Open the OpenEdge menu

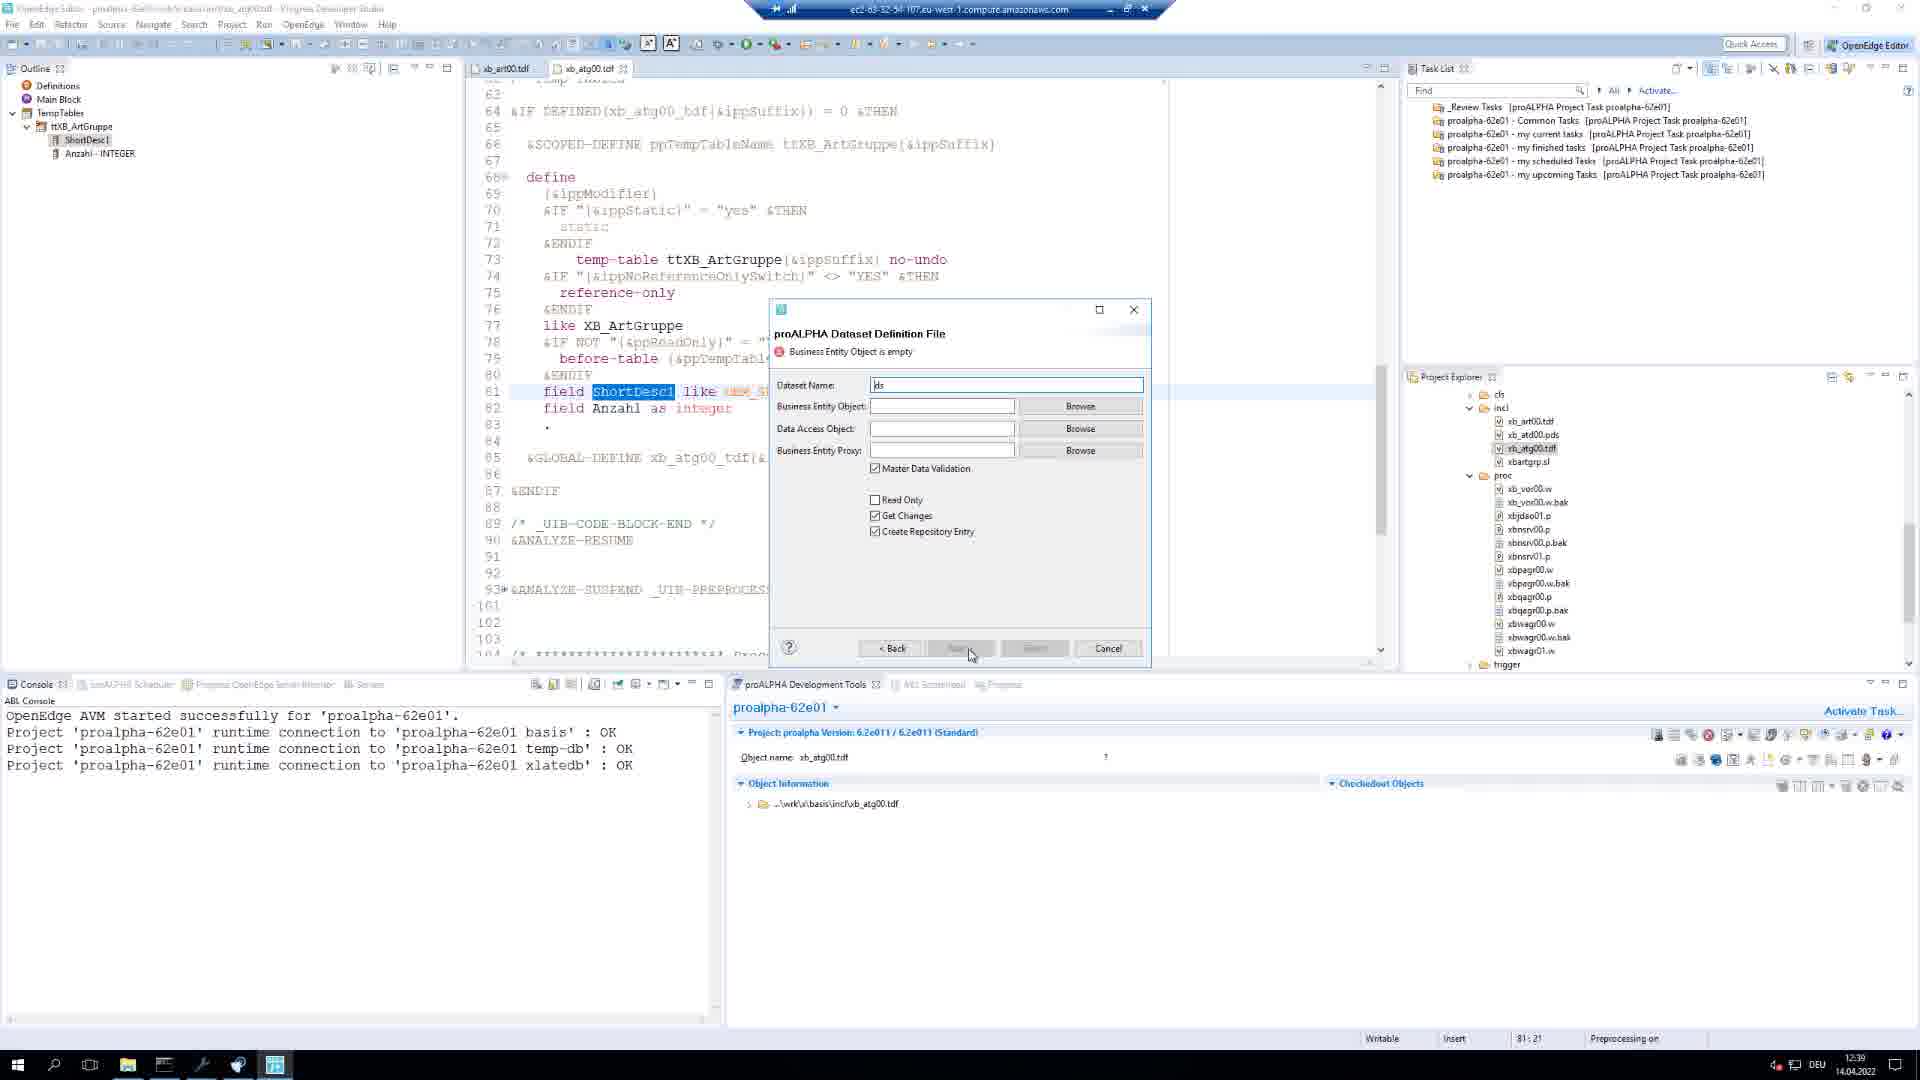click(x=303, y=24)
